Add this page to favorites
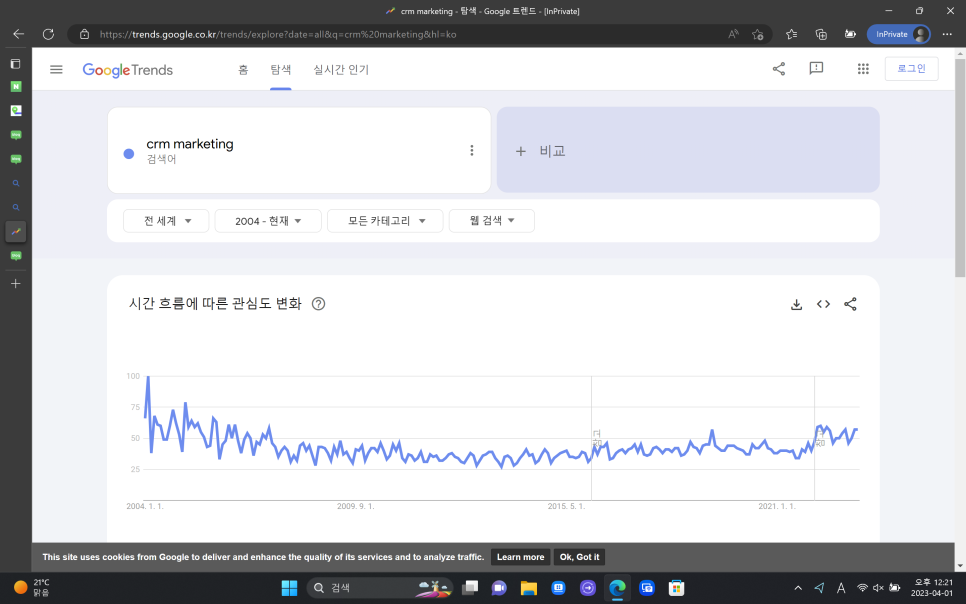 click(x=758, y=35)
